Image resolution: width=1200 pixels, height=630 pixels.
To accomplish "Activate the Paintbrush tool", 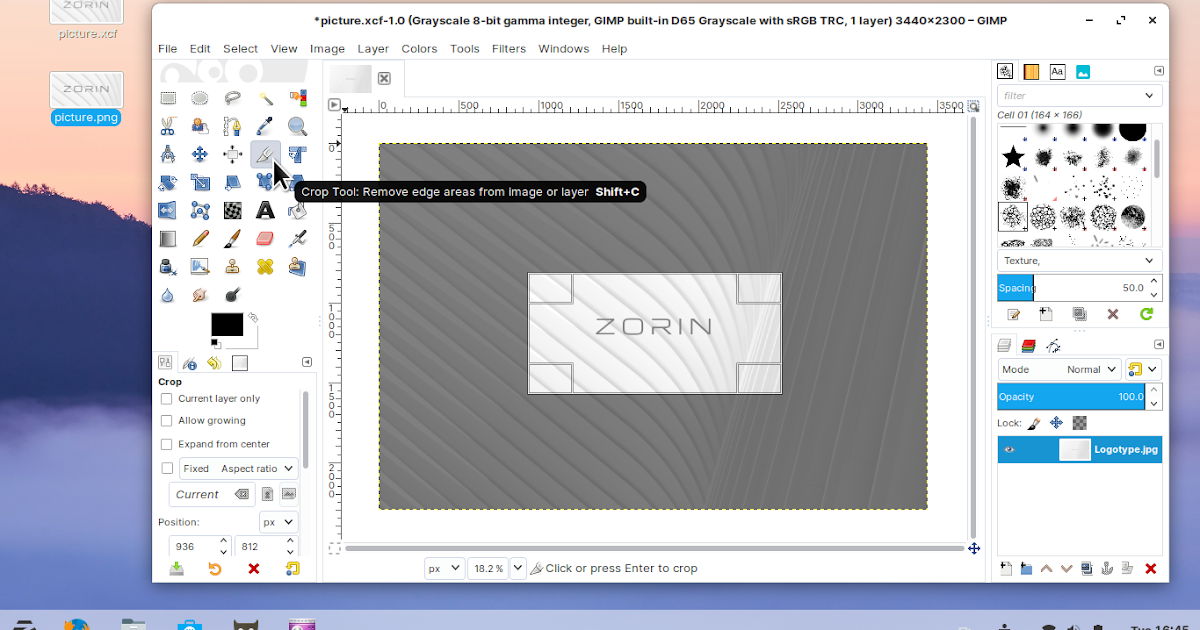I will (x=232, y=238).
